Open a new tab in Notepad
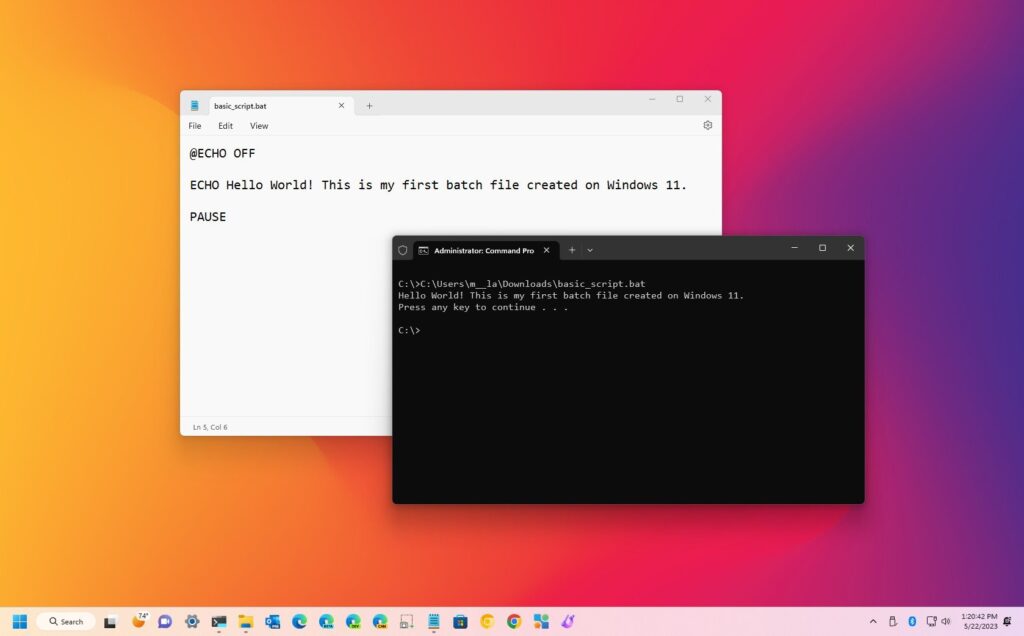Image resolution: width=1024 pixels, height=636 pixels. pos(369,105)
